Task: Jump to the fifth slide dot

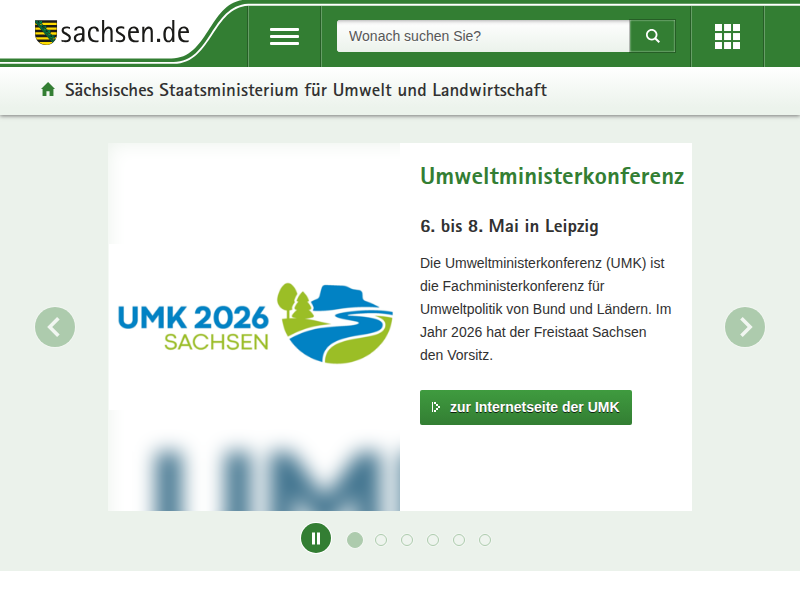Action: 459,540
